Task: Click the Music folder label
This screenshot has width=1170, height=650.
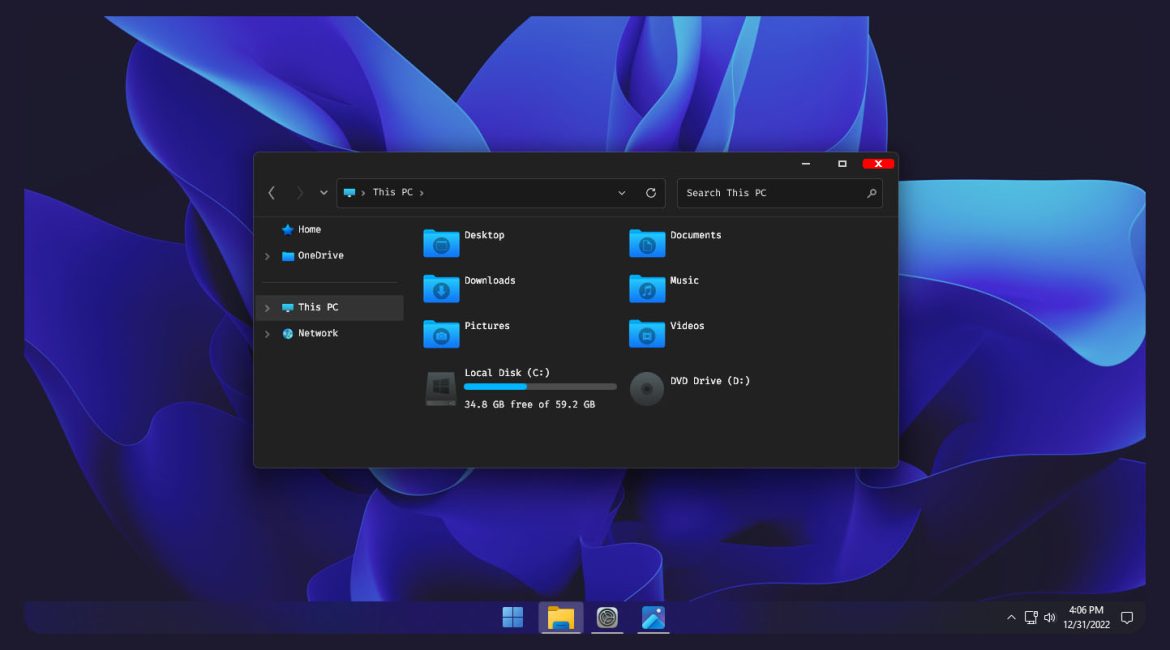Action: click(x=684, y=281)
